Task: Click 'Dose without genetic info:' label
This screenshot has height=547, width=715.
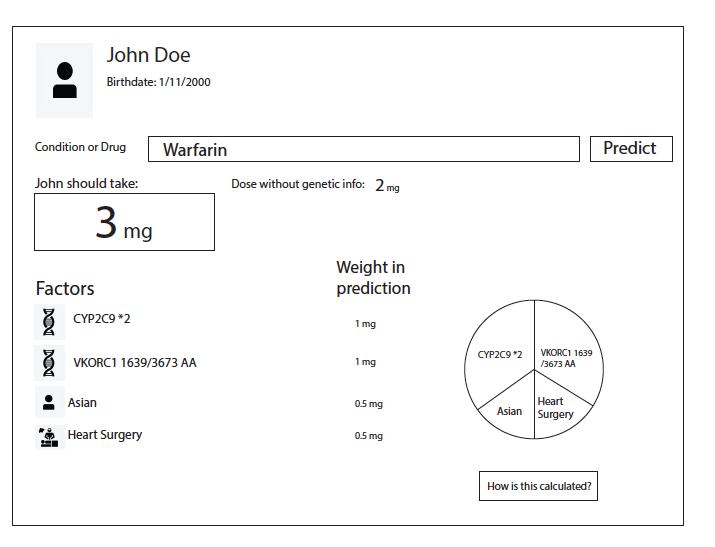Action: coord(298,184)
